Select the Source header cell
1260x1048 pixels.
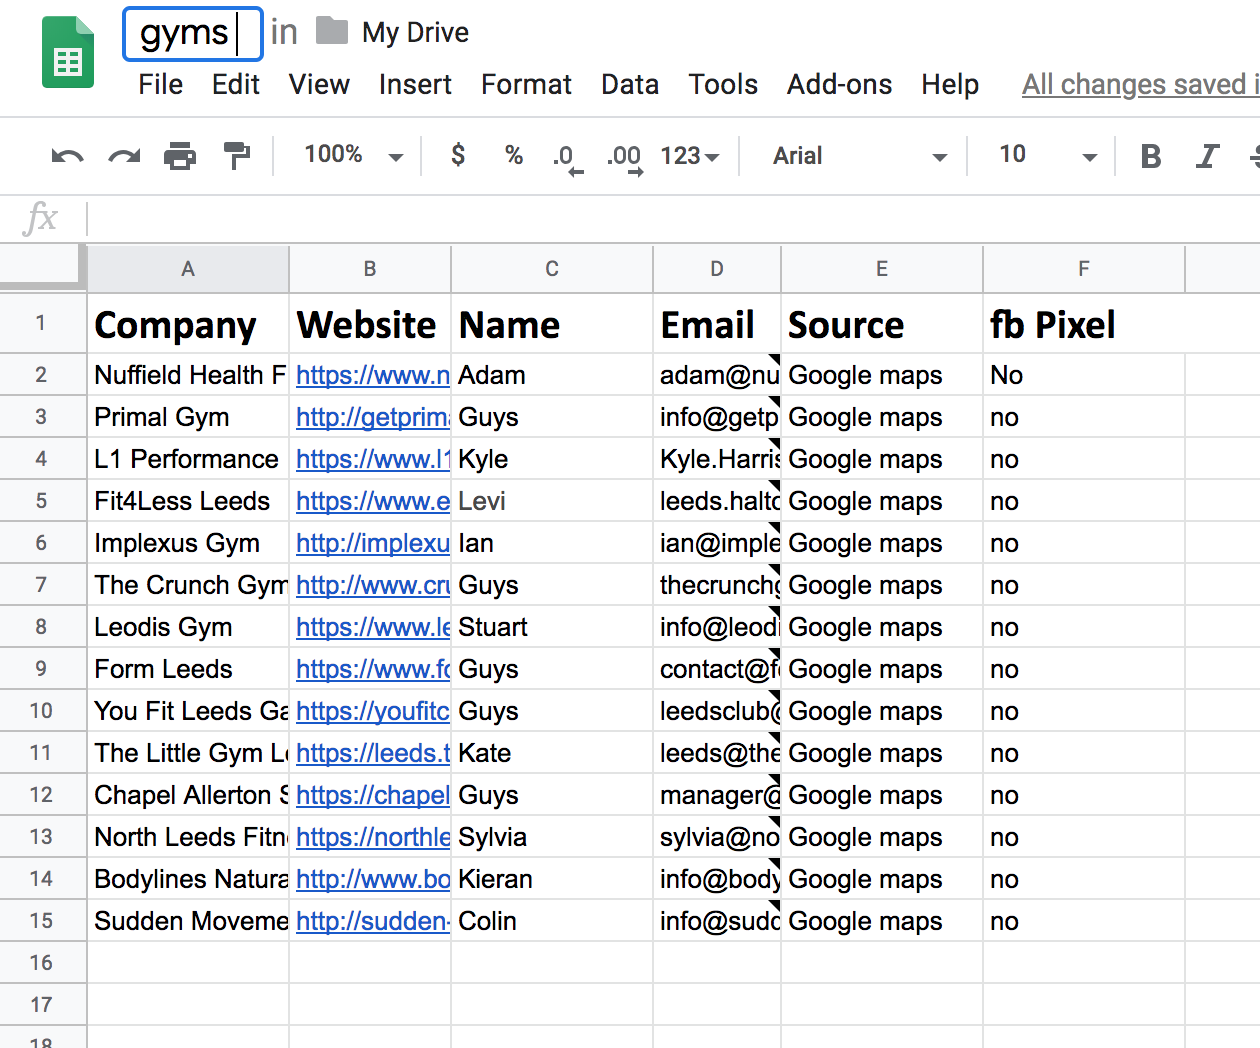[882, 324]
